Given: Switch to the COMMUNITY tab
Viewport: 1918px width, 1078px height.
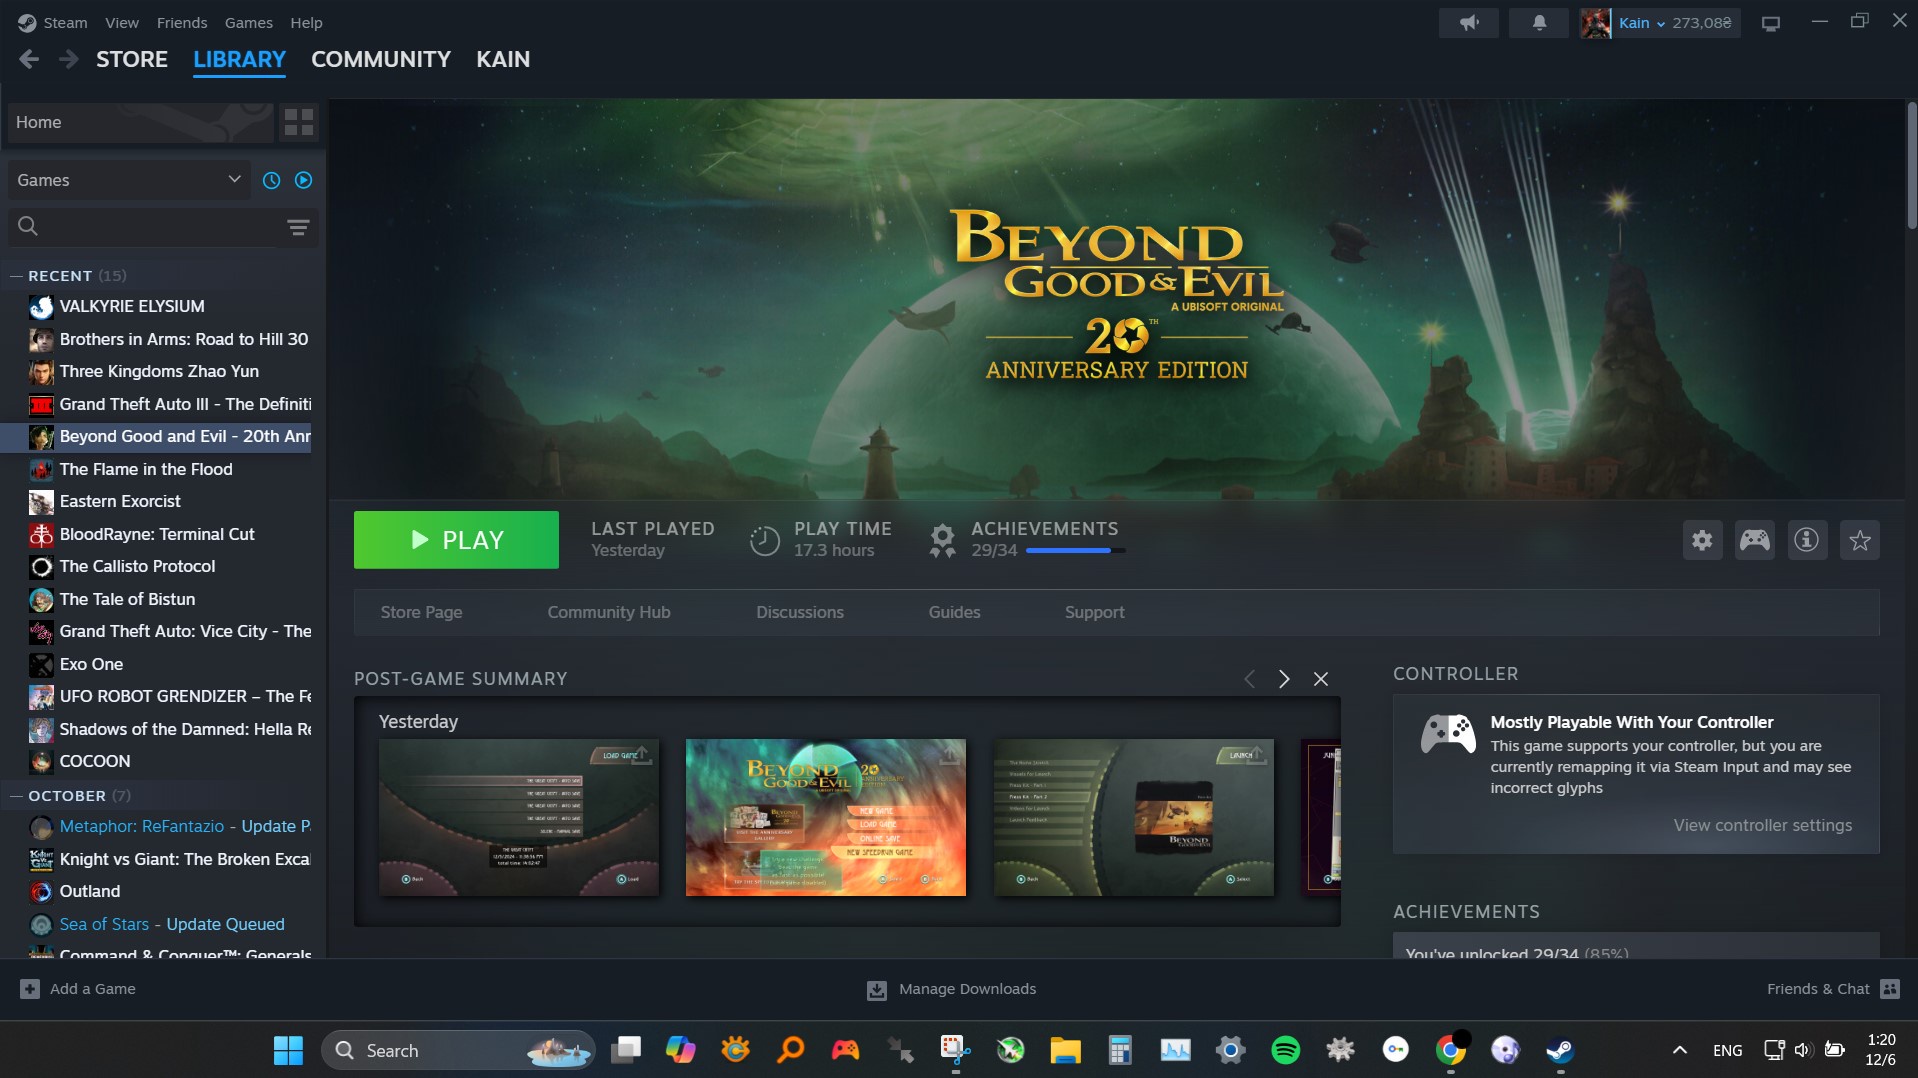Looking at the screenshot, I should coord(381,59).
